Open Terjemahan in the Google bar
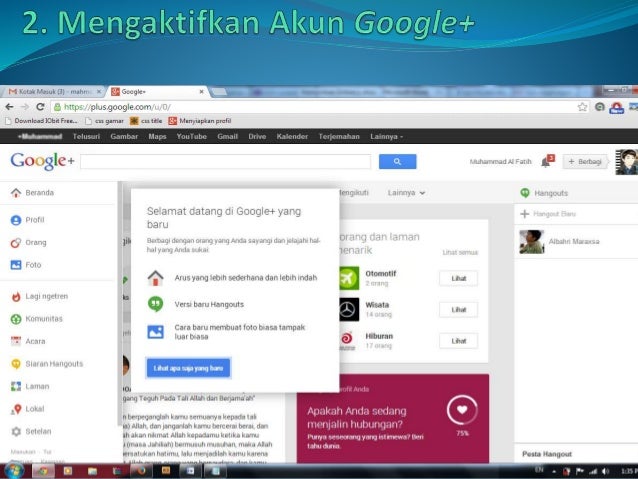Image resolution: width=638 pixels, height=479 pixels. tap(339, 137)
